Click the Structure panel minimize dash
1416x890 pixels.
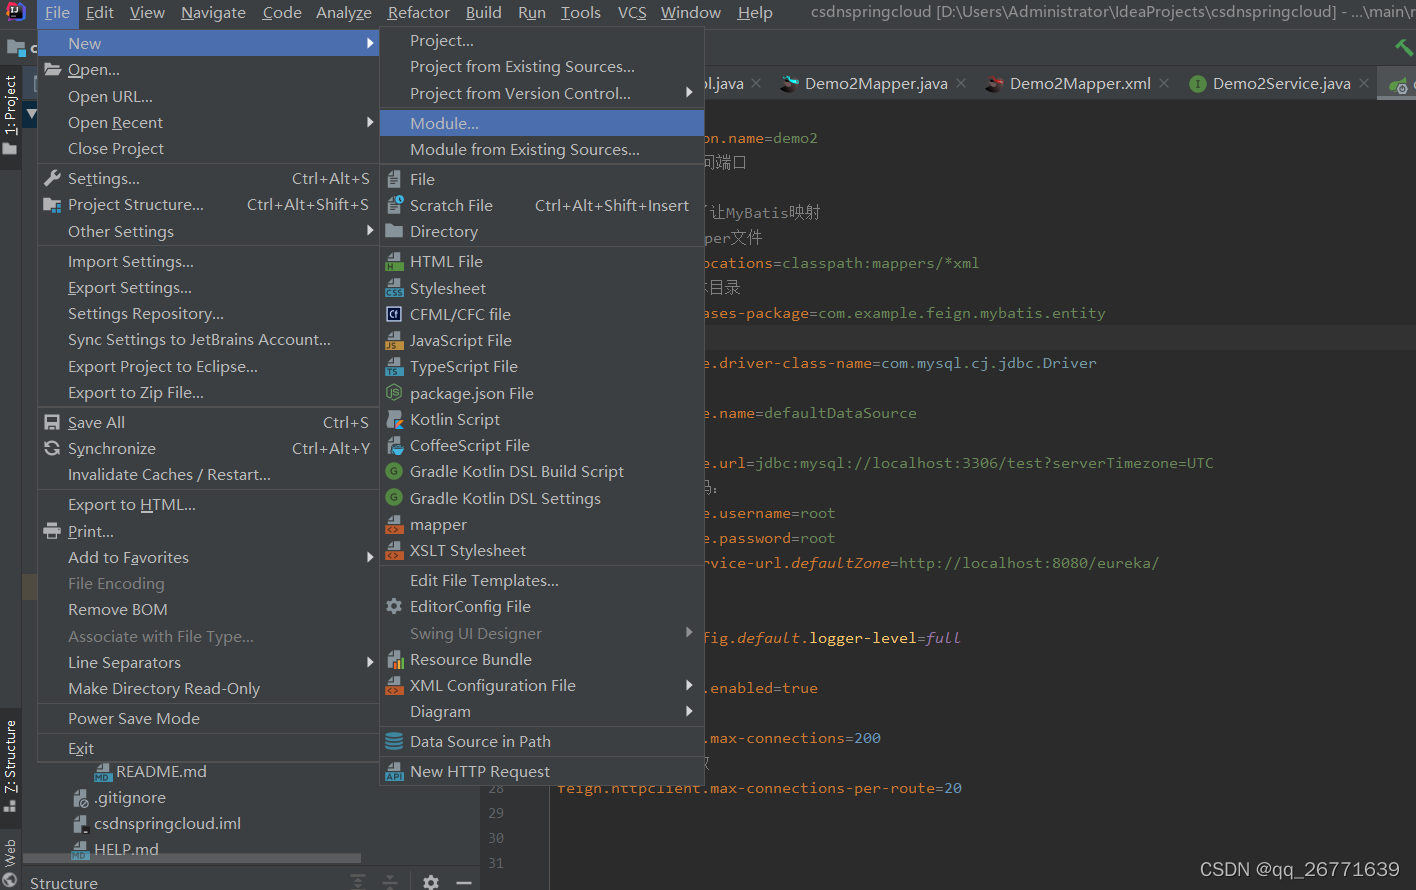(x=464, y=882)
